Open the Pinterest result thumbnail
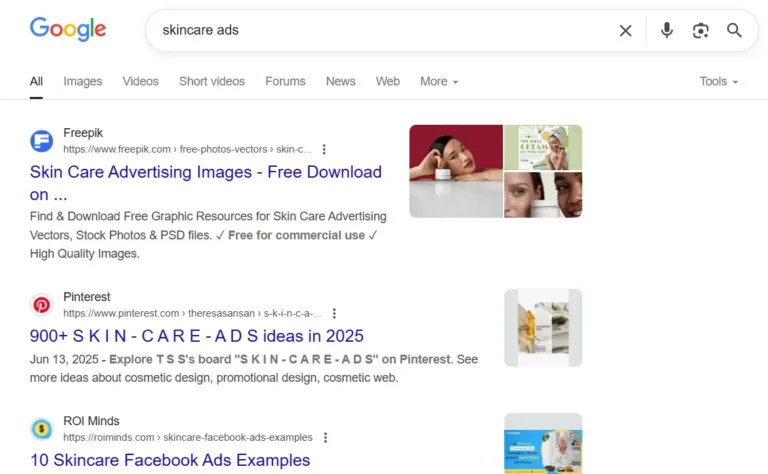Image resolution: width=768 pixels, height=474 pixels. 543,328
